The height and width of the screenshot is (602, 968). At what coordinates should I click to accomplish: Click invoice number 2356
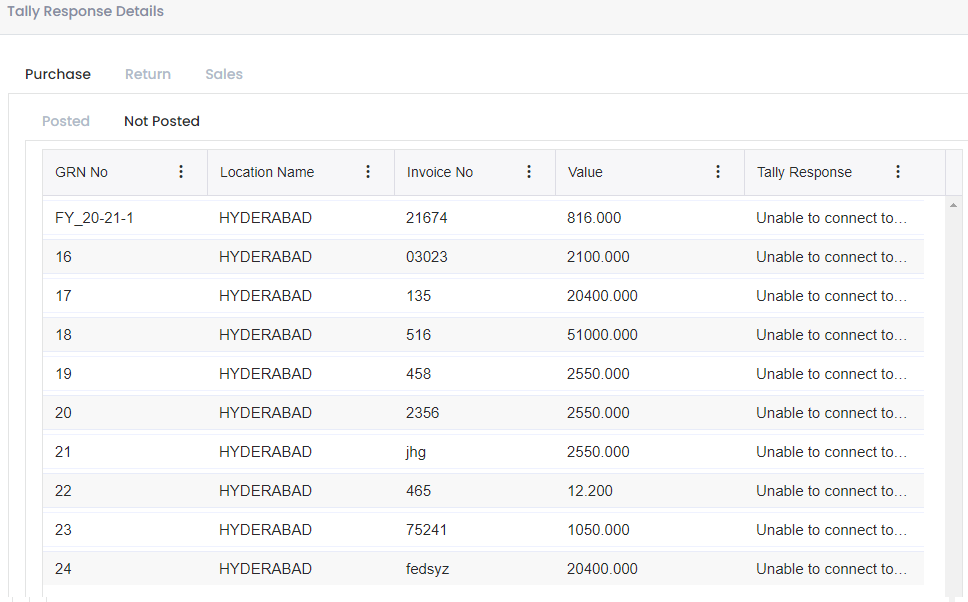pos(422,412)
